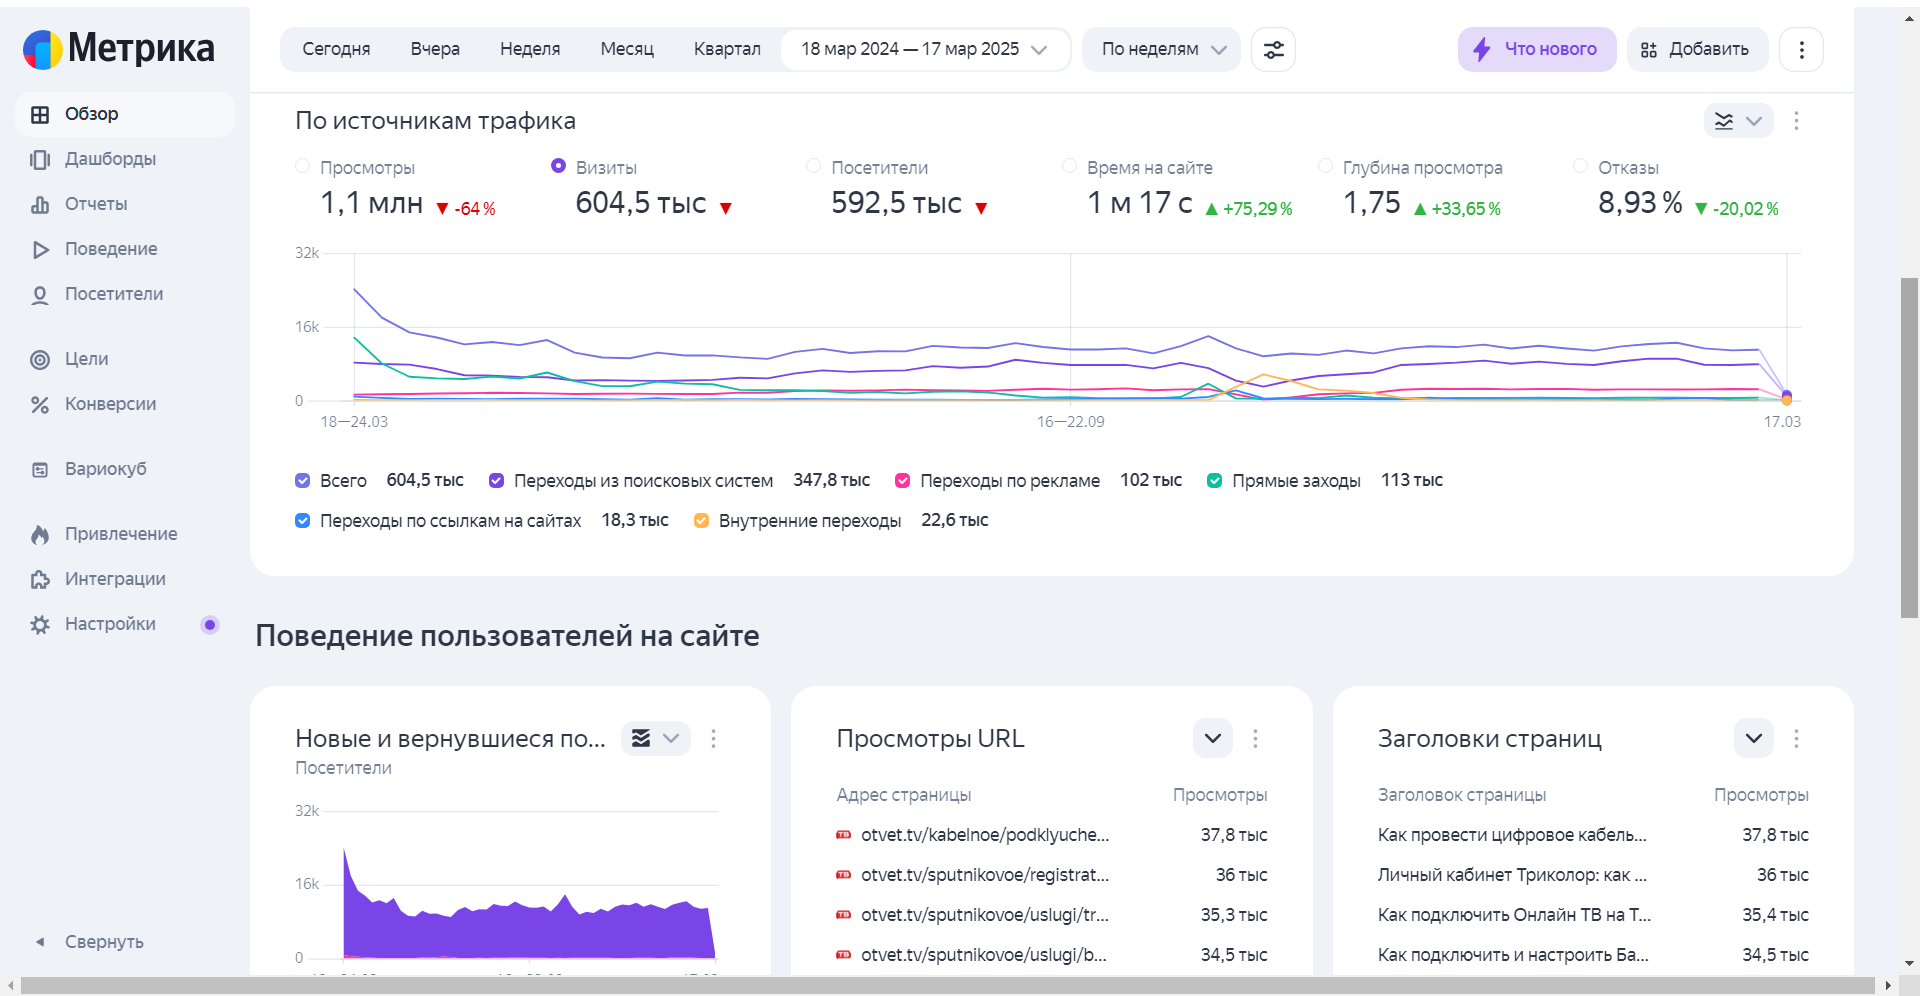Viewport: 1920px width, 996px height.
Task: Expand the По неделям grouping dropdown
Action: [x=1162, y=49]
